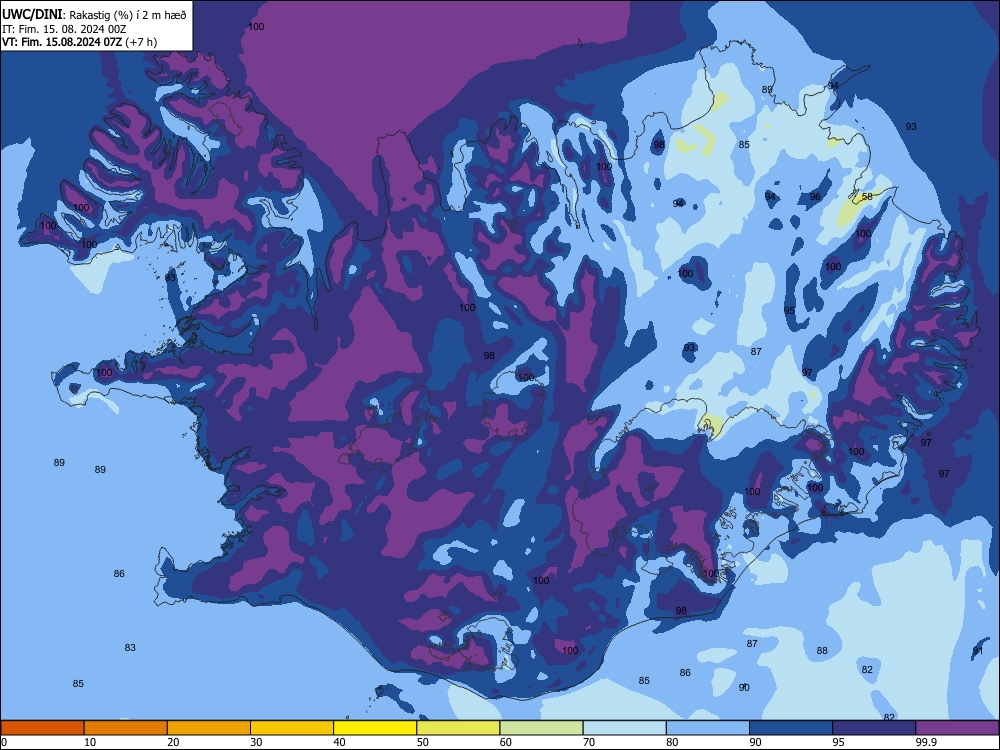Click the '70' legend scale label
The image size is (1000, 750).
[589, 742]
